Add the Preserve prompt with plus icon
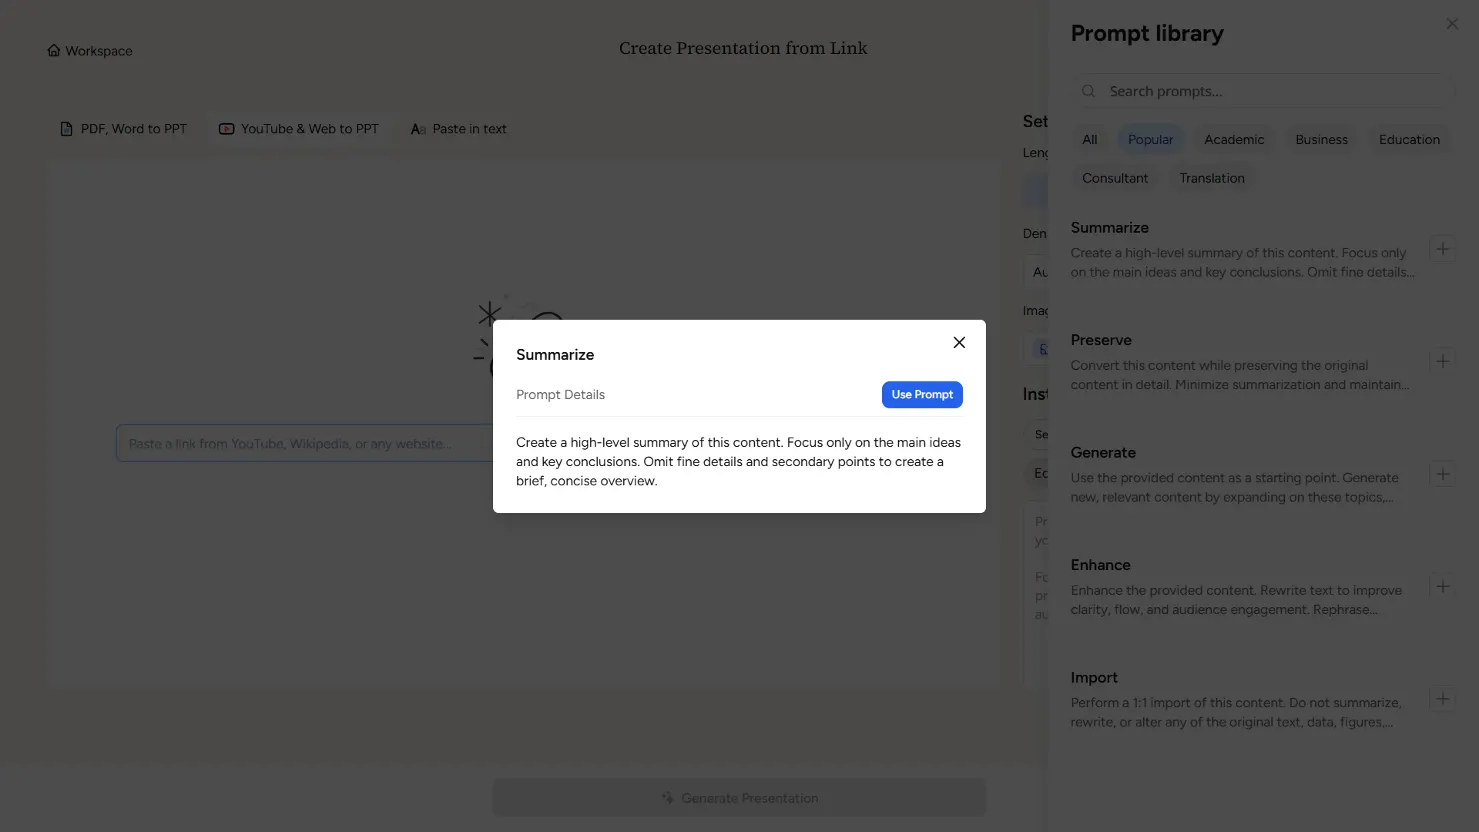 [x=1442, y=361]
